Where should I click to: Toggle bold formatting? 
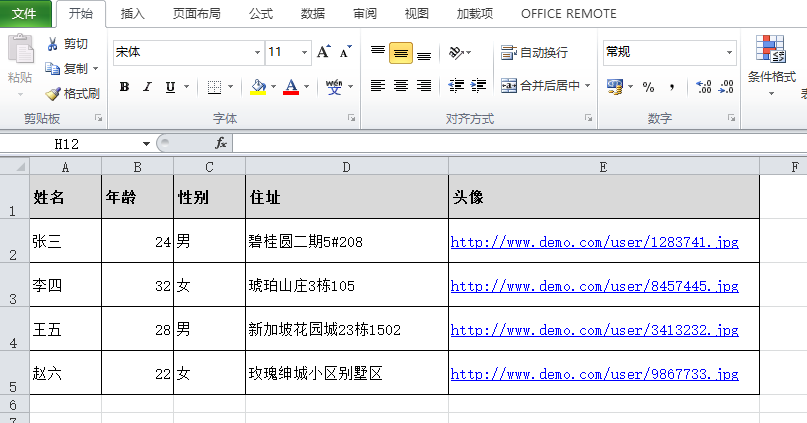click(x=124, y=87)
